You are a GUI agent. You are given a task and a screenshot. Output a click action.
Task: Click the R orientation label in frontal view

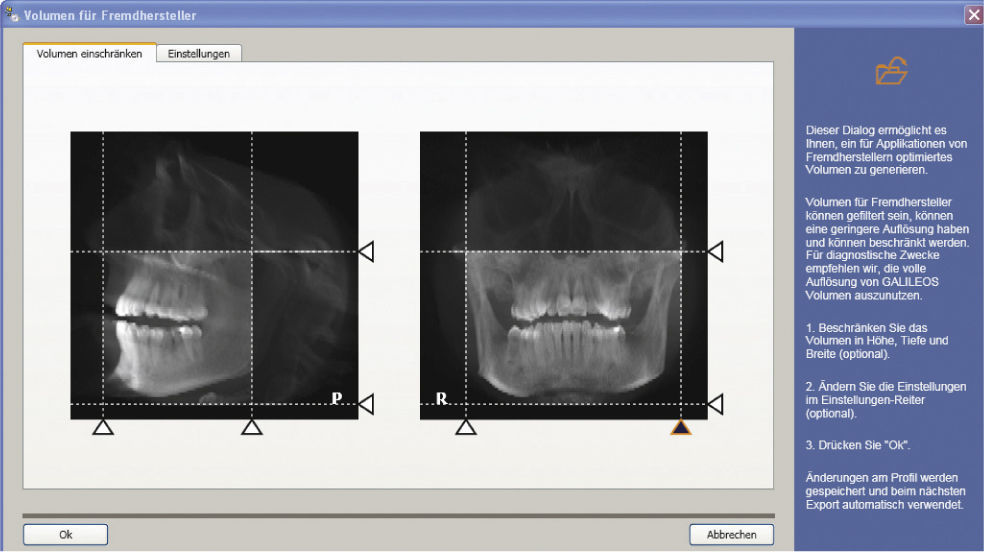441,398
